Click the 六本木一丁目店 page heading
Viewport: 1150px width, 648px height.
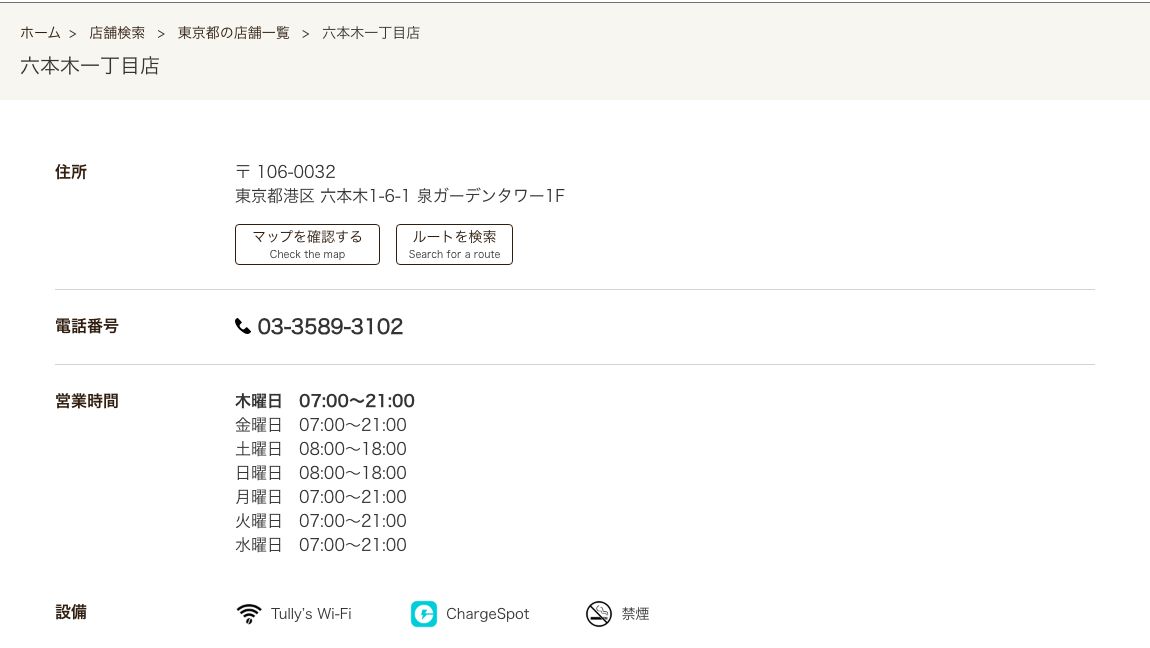pyautogui.click(x=89, y=66)
